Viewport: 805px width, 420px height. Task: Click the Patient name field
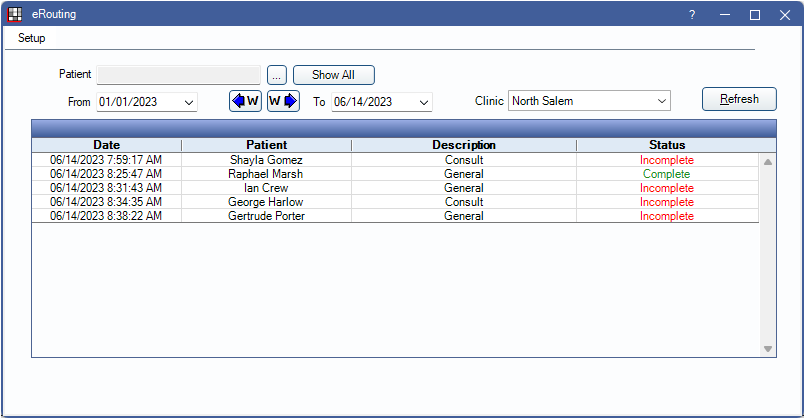178,75
